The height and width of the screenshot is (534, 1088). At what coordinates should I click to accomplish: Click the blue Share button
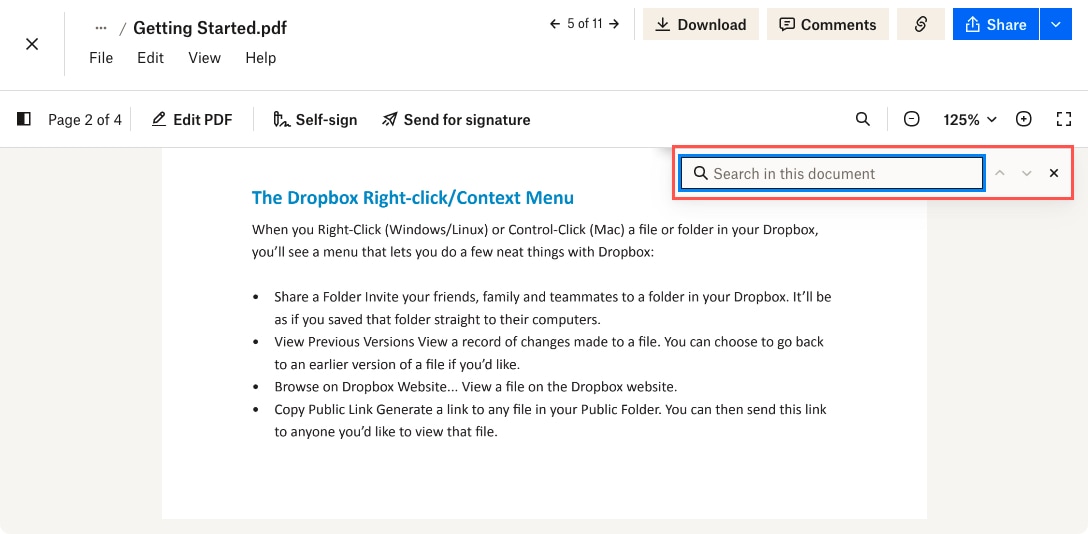tap(996, 24)
